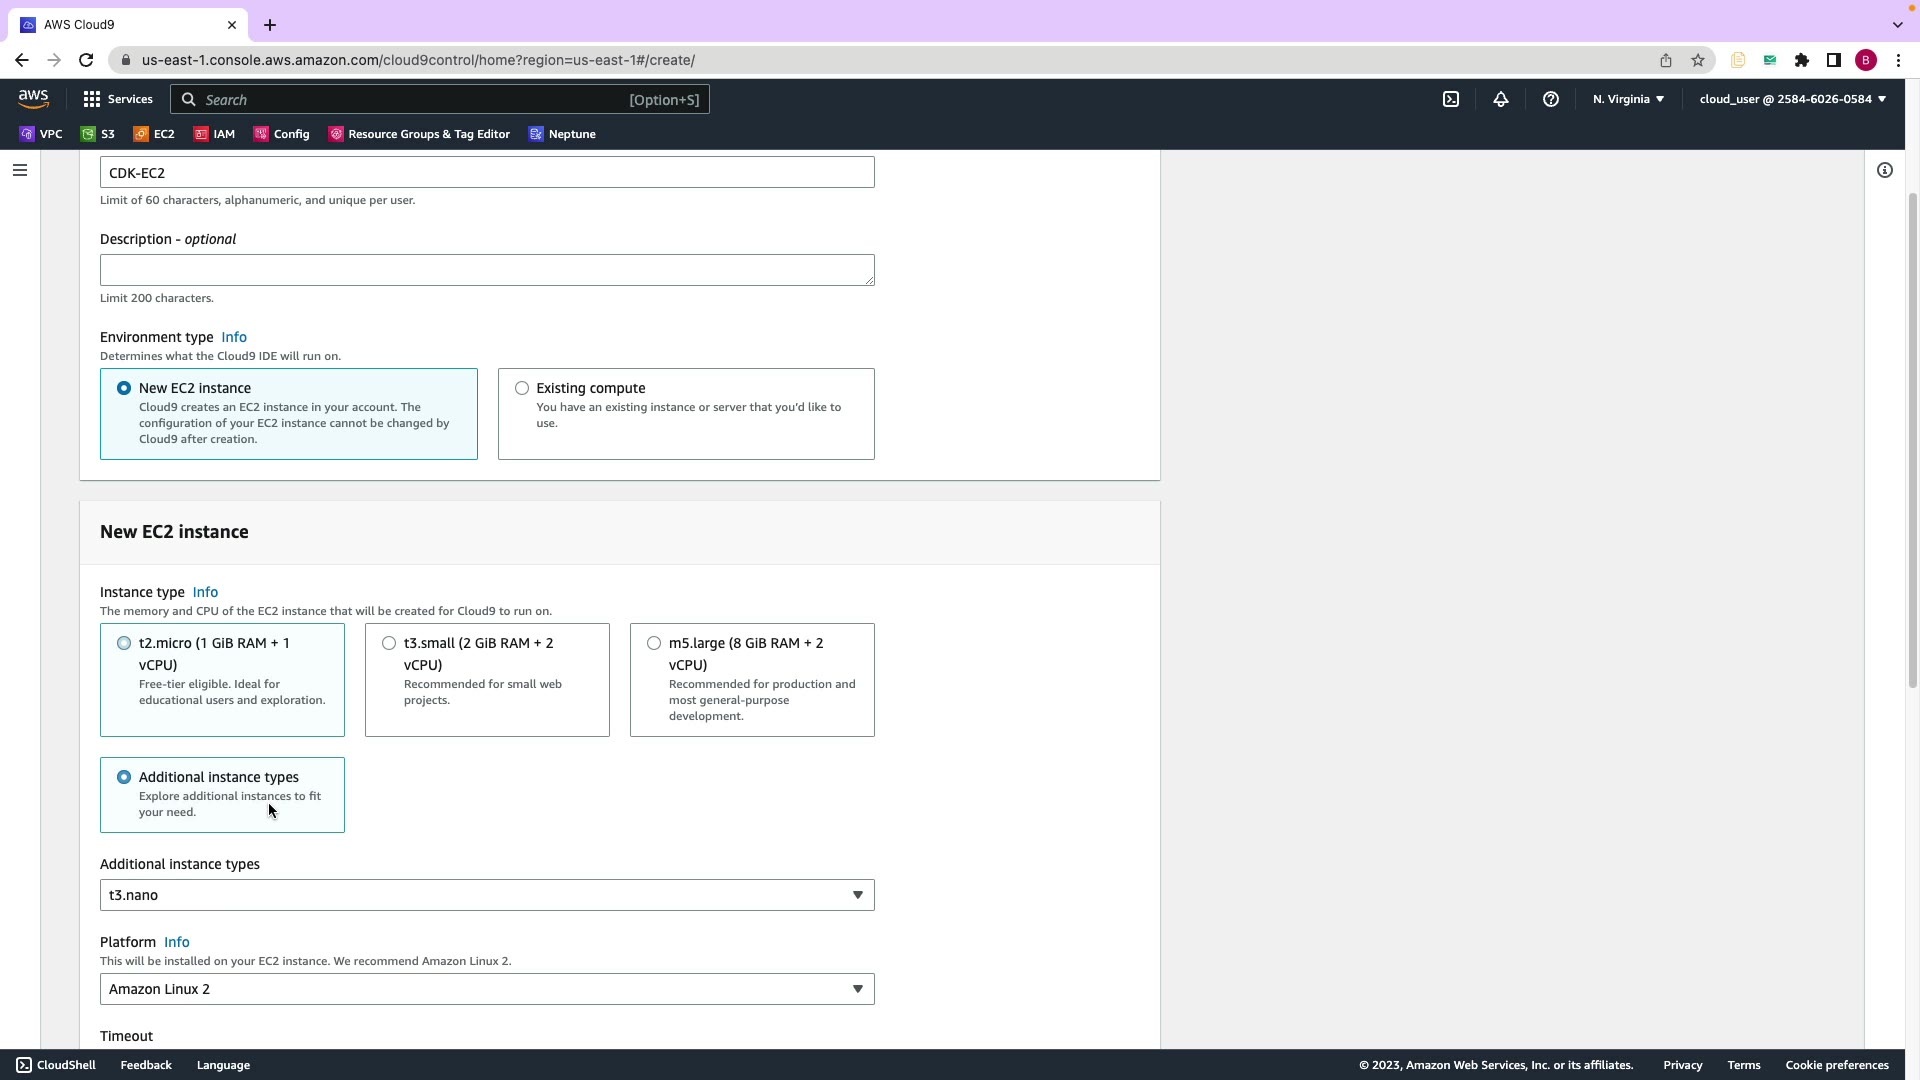Viewport: 1920px width, 1080px height.
Task: Open the N. Virginia region selector
Action: [1628, 99]
